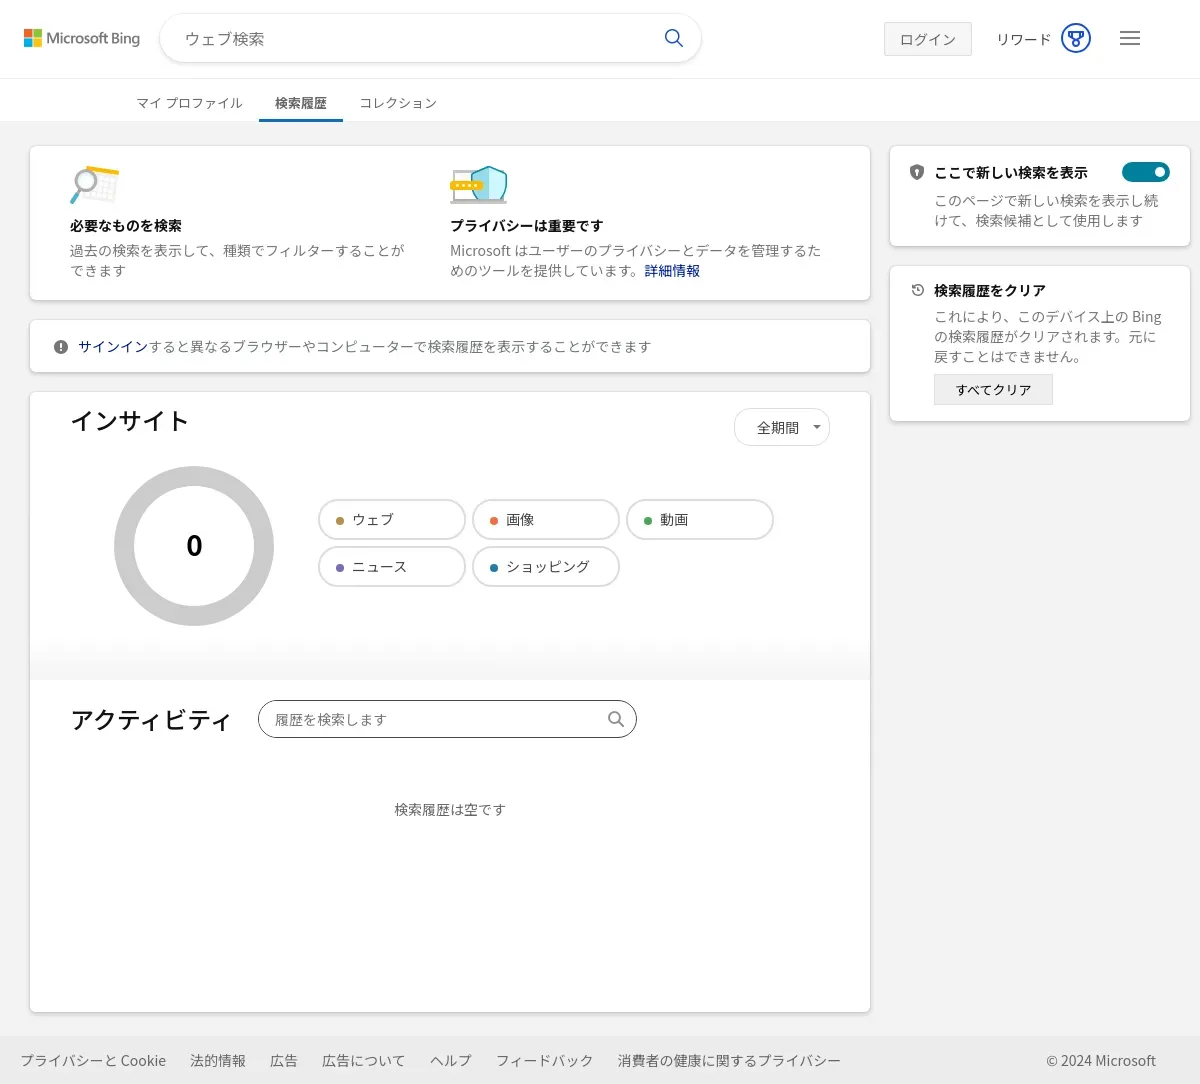Expand the 全期間 period dropdown
Screen dimensions: 1200x1084
[782, 427]
